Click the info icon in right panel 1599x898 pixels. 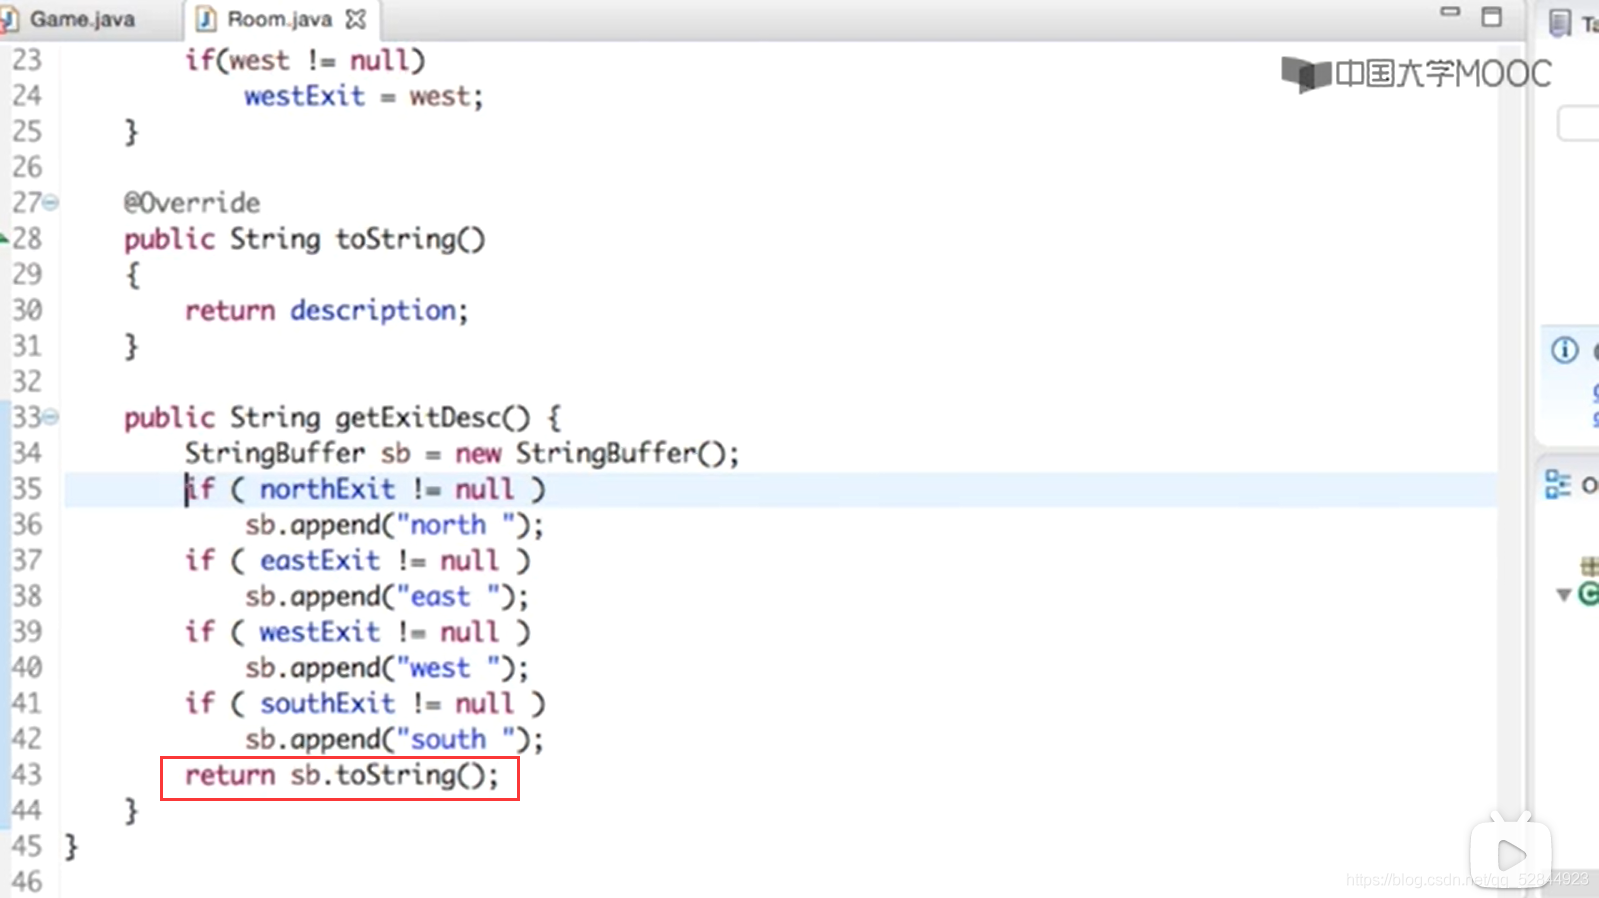(1565, 350)
